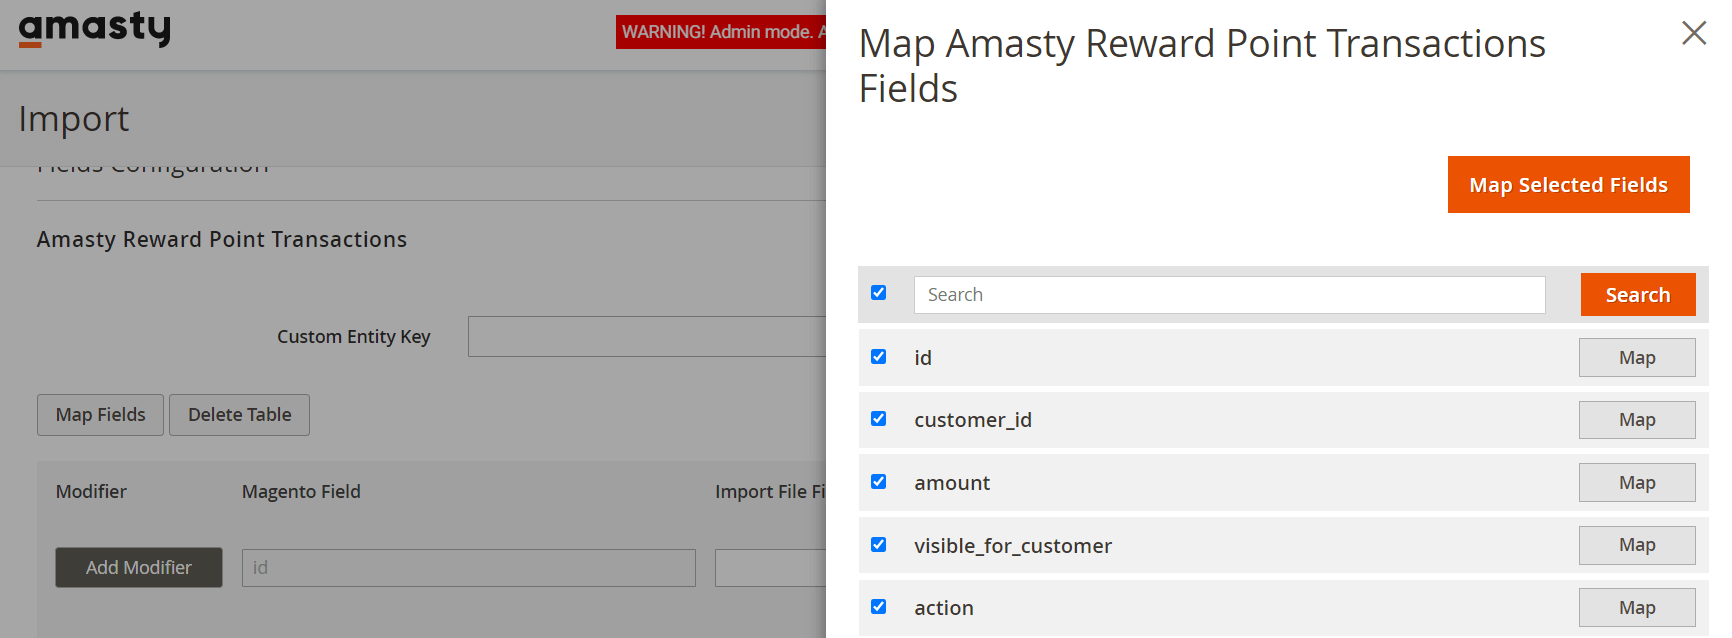1732x638 pixels.
Task: Close the Map Fields panel
Action: (1693, 33)
